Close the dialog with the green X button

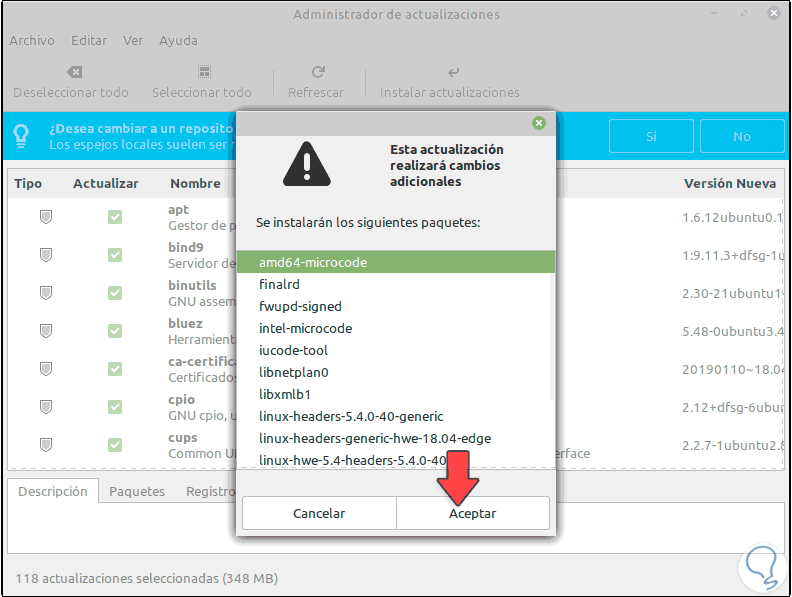tap(539, 123)
